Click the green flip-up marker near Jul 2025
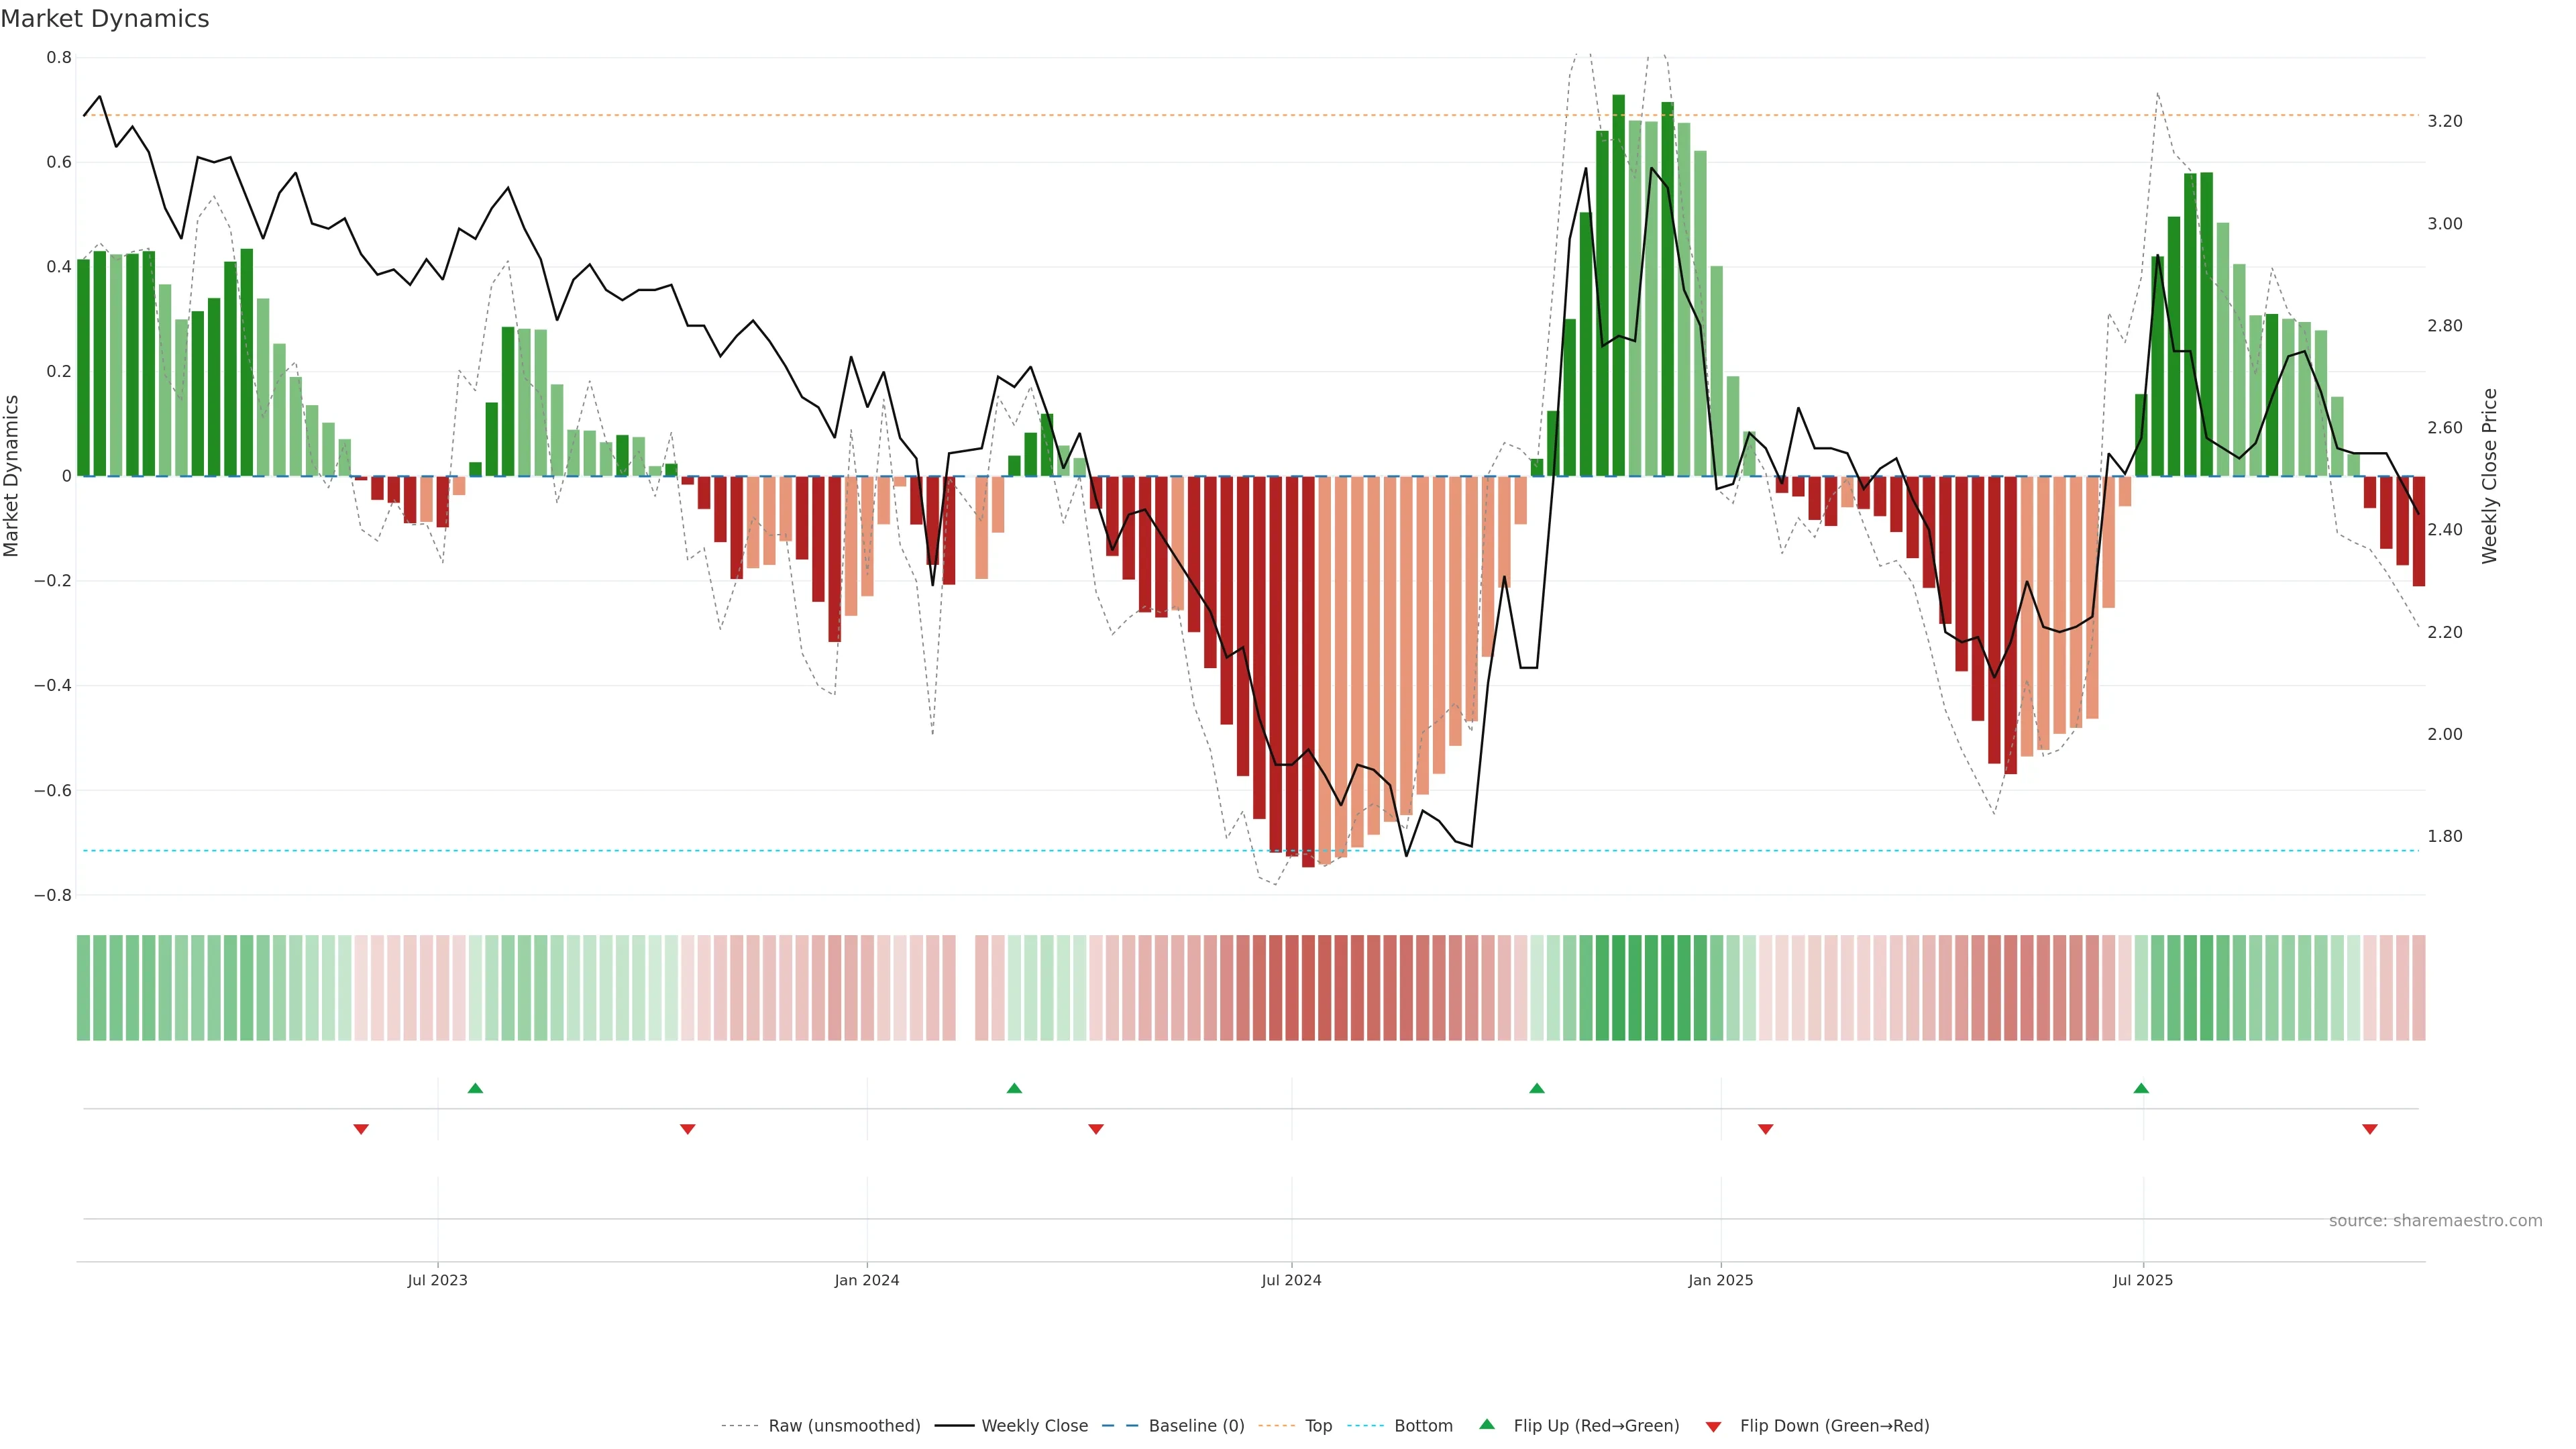The width and height of the screenshot is (2576, 1449). pos(2141,1088)
